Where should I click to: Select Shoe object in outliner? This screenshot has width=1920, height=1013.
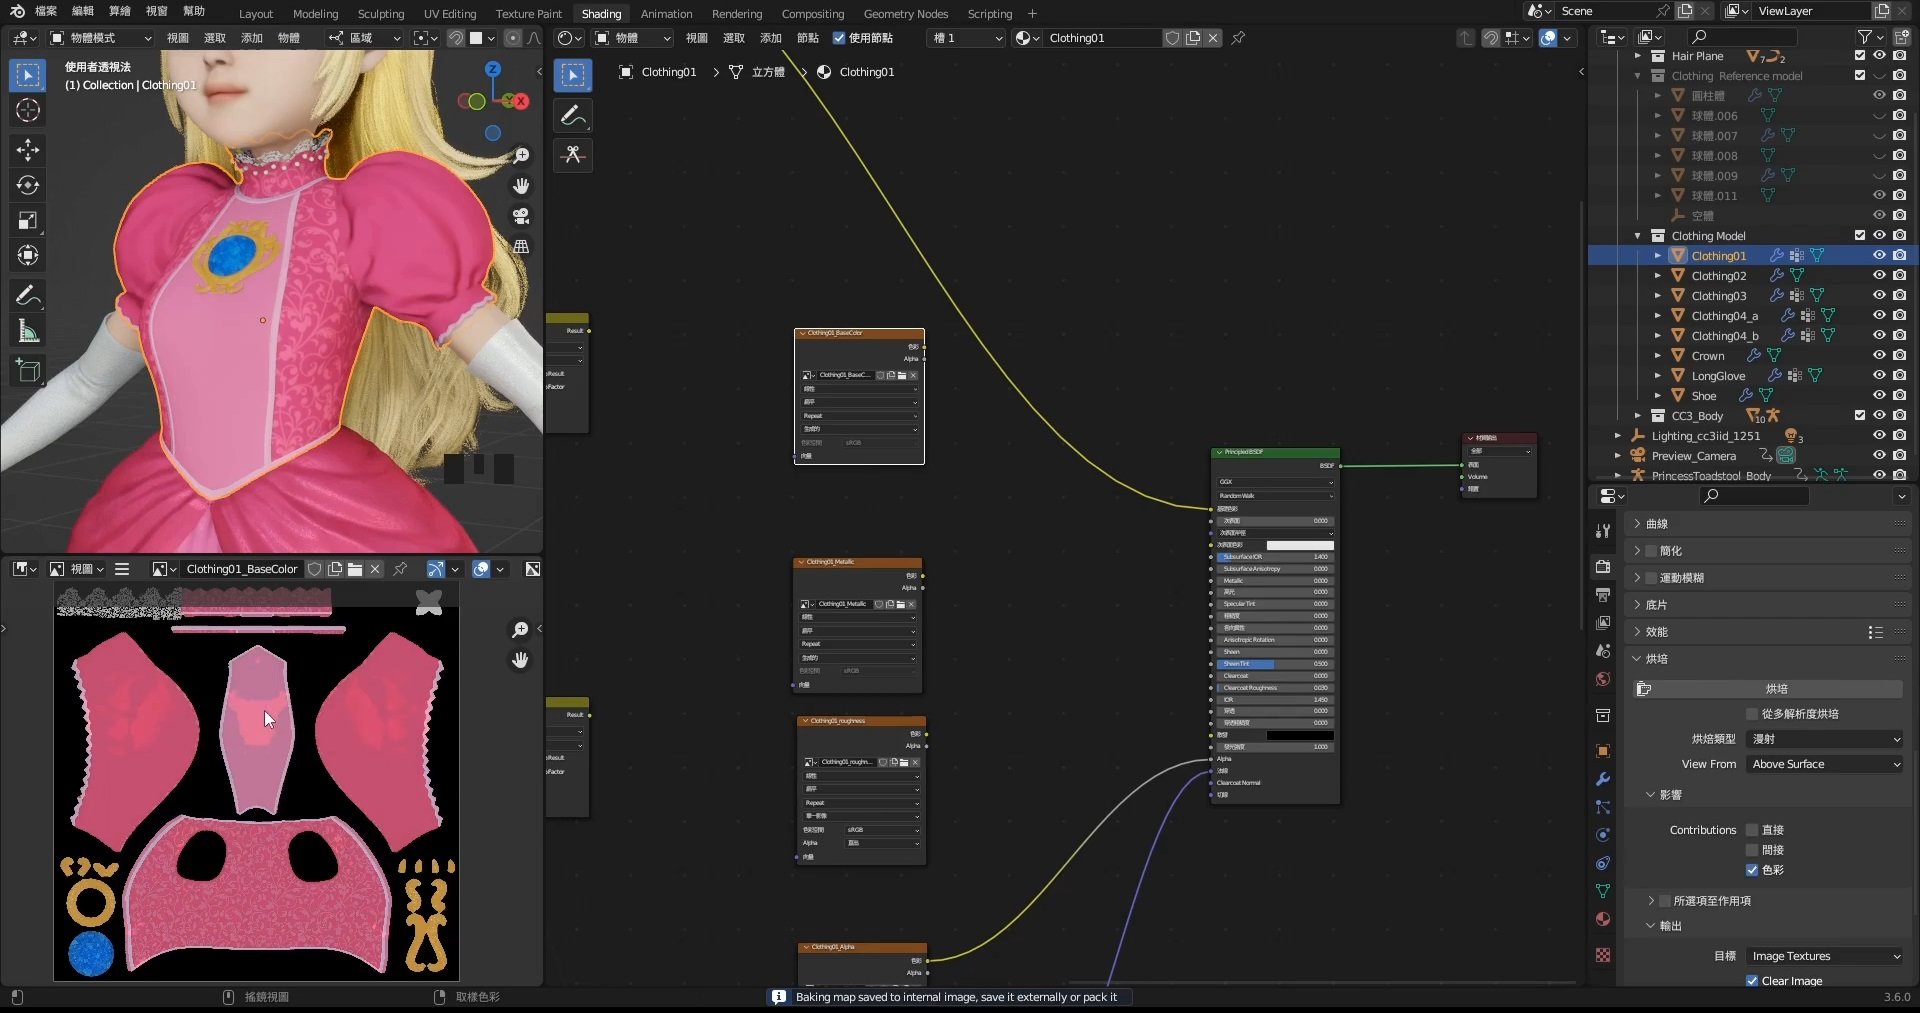(x=1704, y=396)
